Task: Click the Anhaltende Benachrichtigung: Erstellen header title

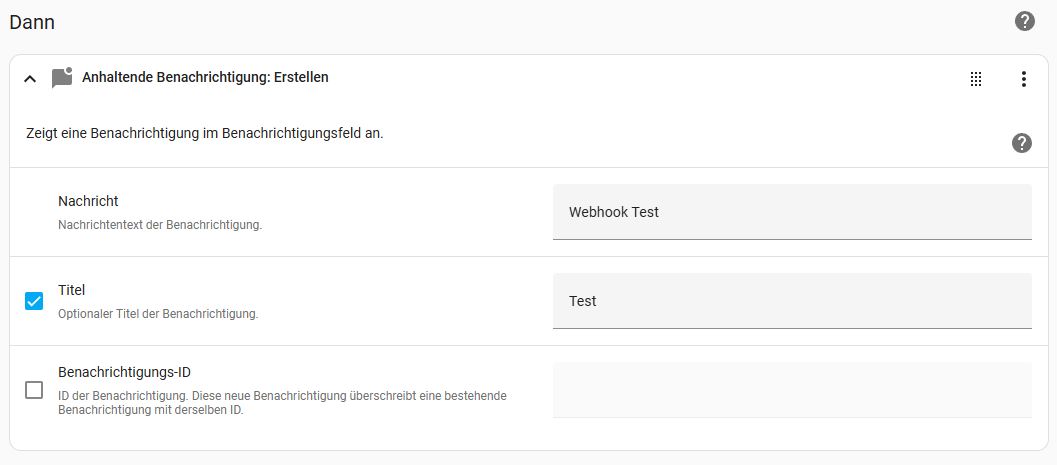Action: [206, 78]
